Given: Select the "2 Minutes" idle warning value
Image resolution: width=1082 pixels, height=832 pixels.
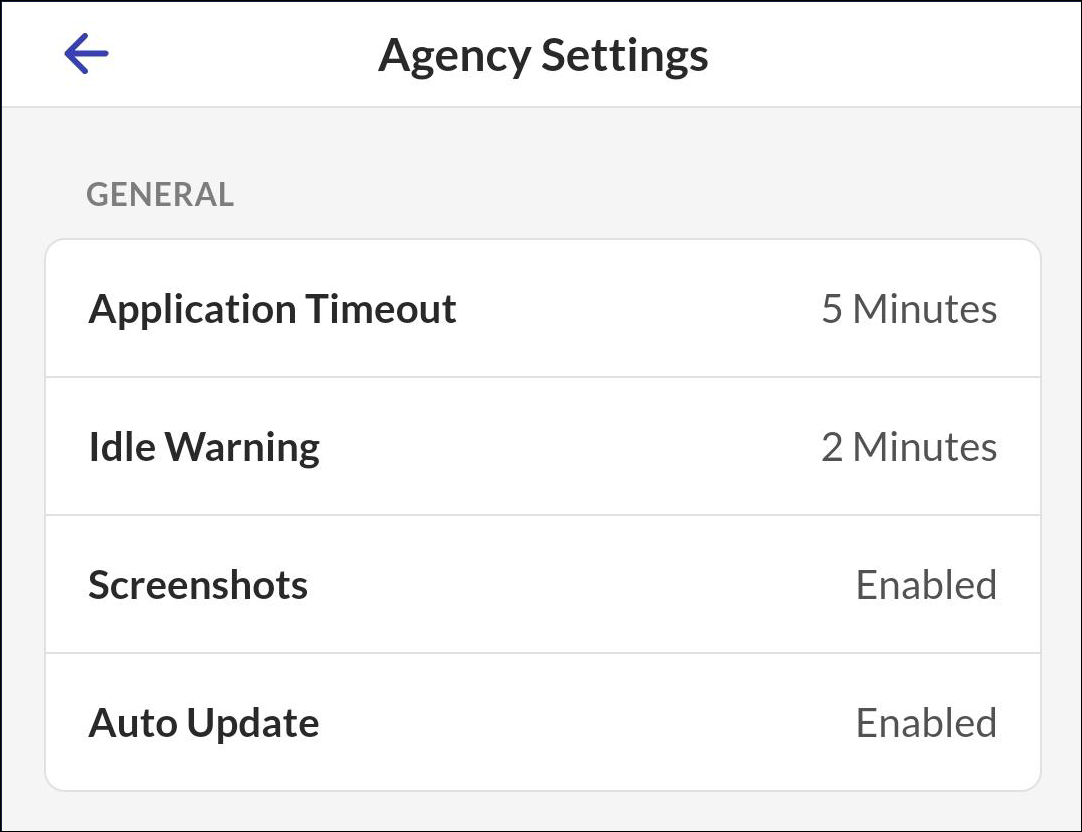Looking at the screenshot, I should click(x=908, y=447).
